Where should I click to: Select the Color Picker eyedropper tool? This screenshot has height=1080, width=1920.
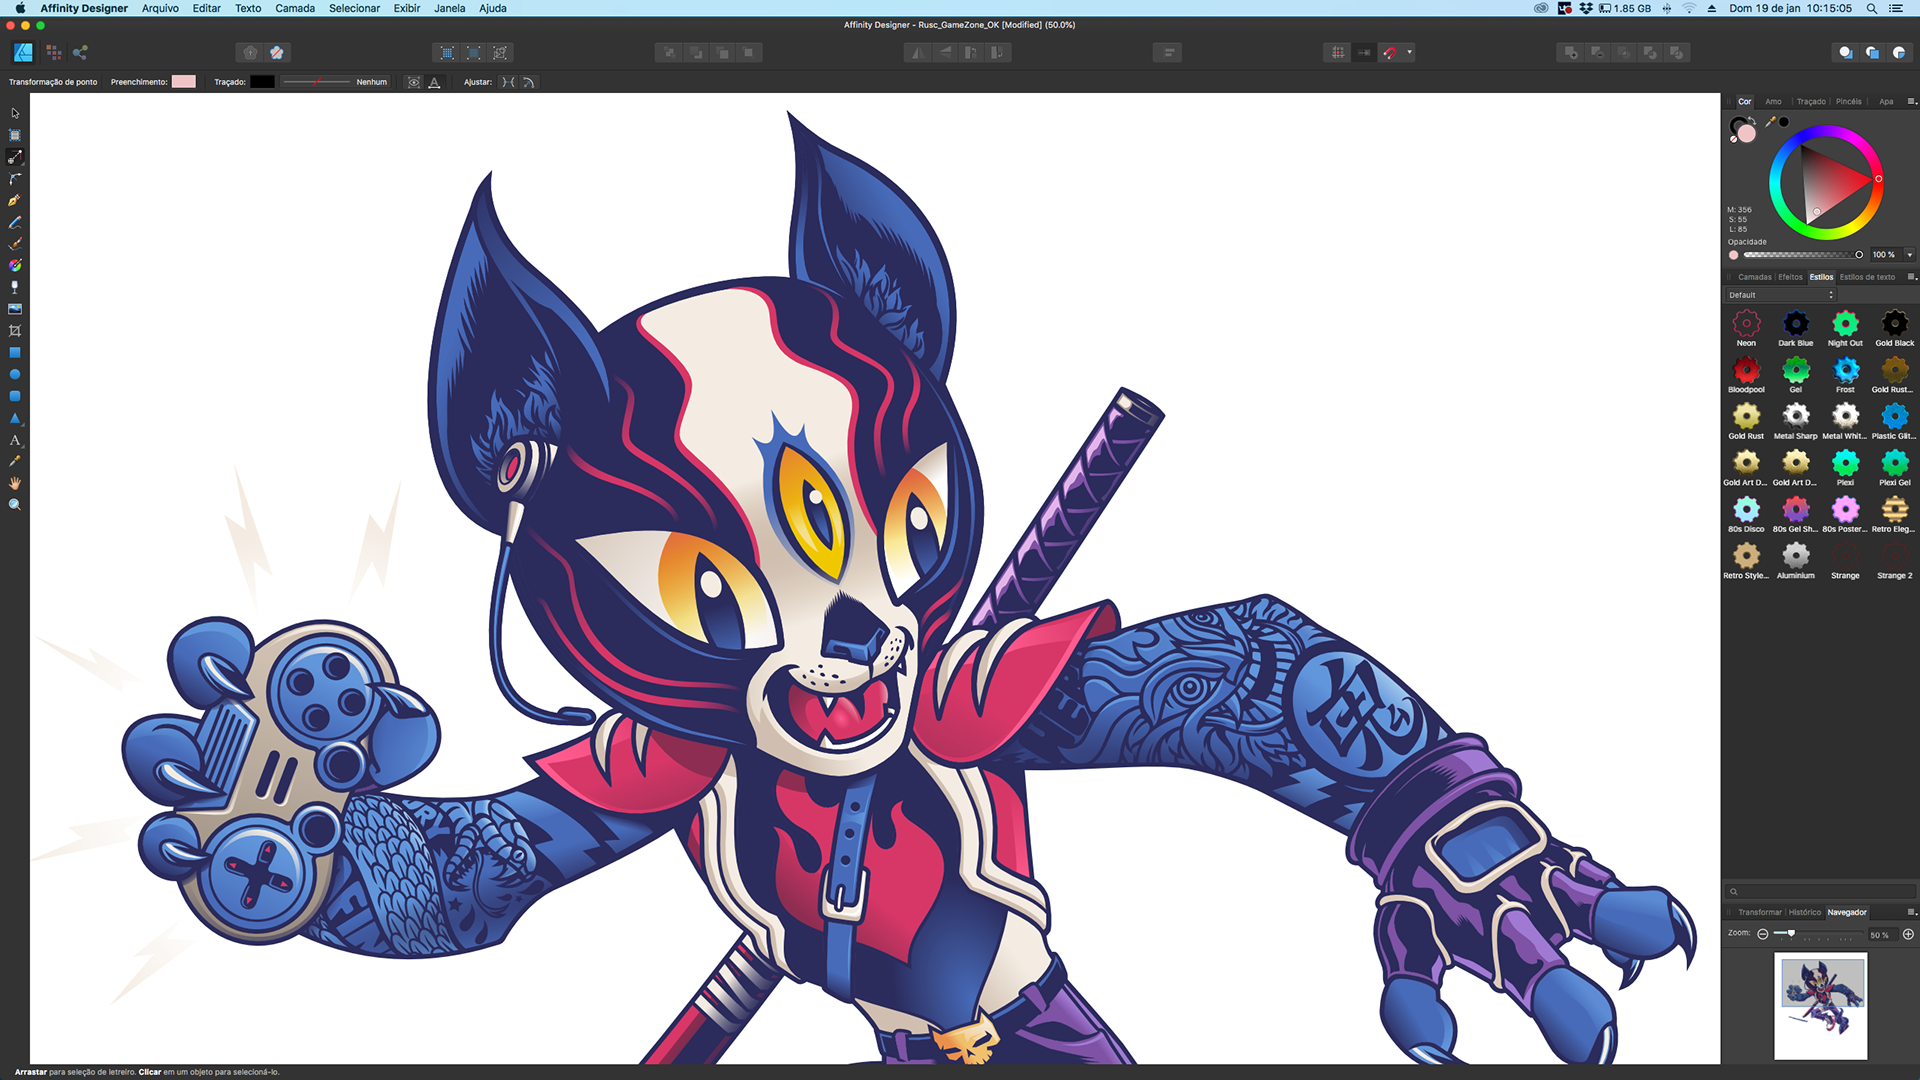pyautogui.click(x=14, y=462)
